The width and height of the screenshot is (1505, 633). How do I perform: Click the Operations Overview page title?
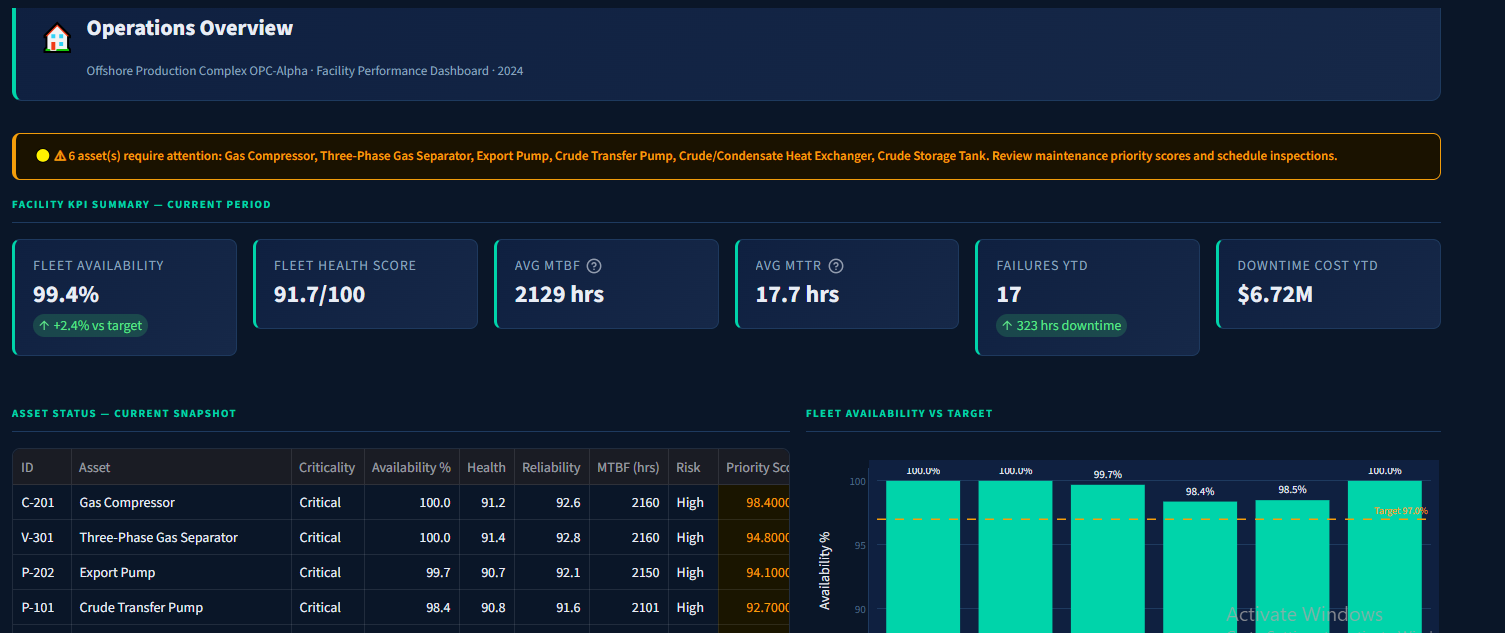(190, 28)
